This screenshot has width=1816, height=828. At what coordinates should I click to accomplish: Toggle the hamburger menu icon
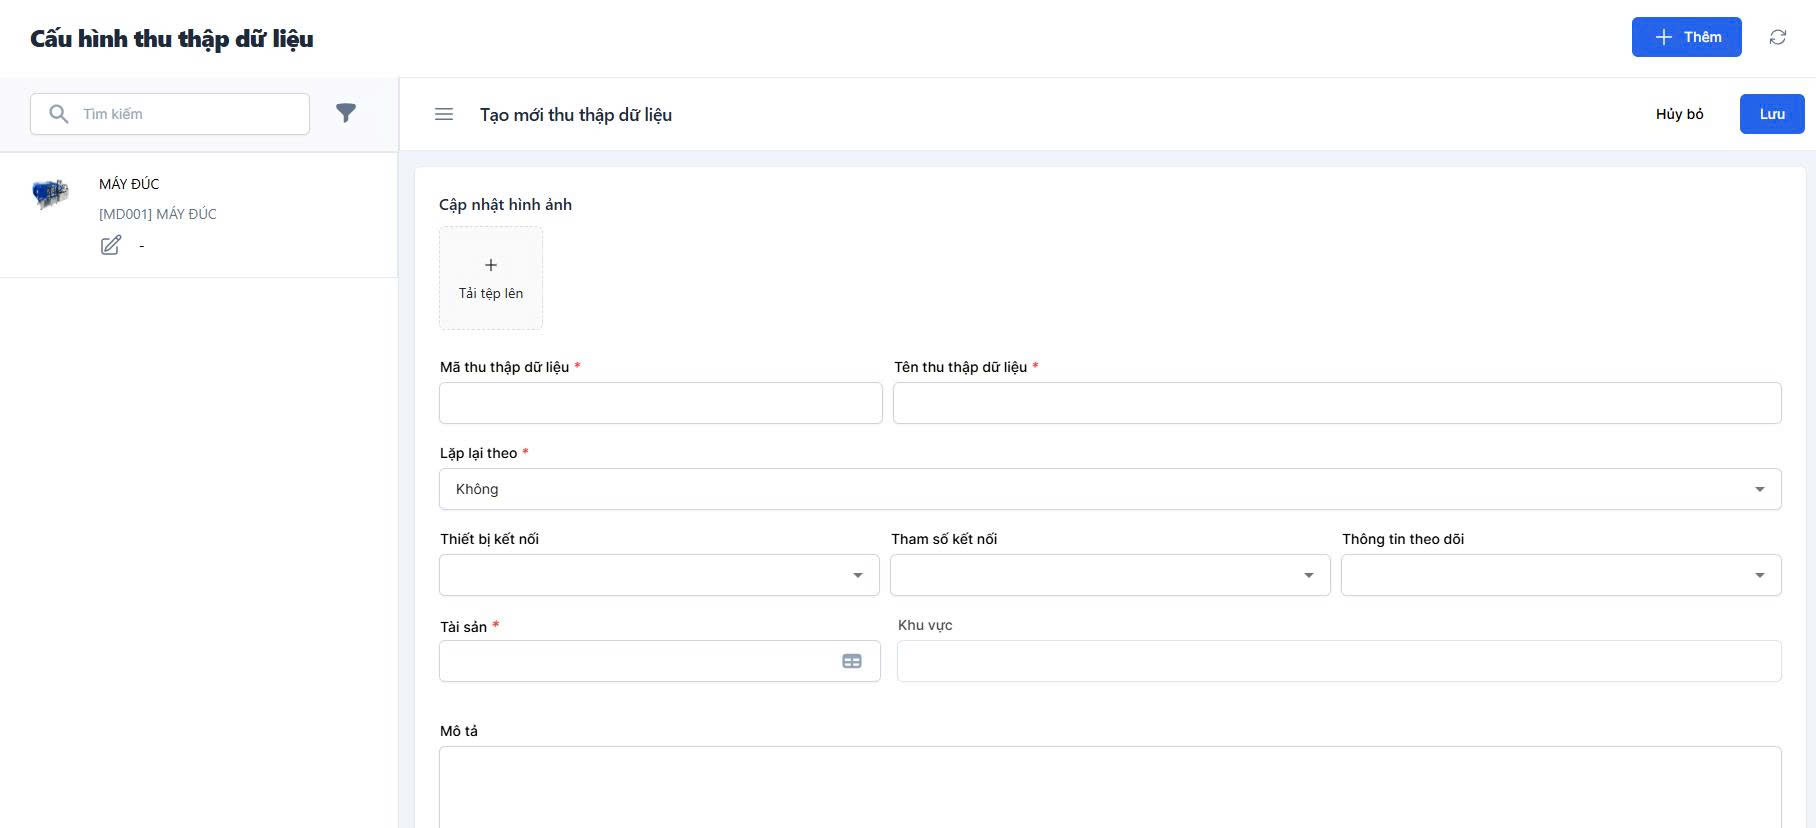[x=444, y=115]
